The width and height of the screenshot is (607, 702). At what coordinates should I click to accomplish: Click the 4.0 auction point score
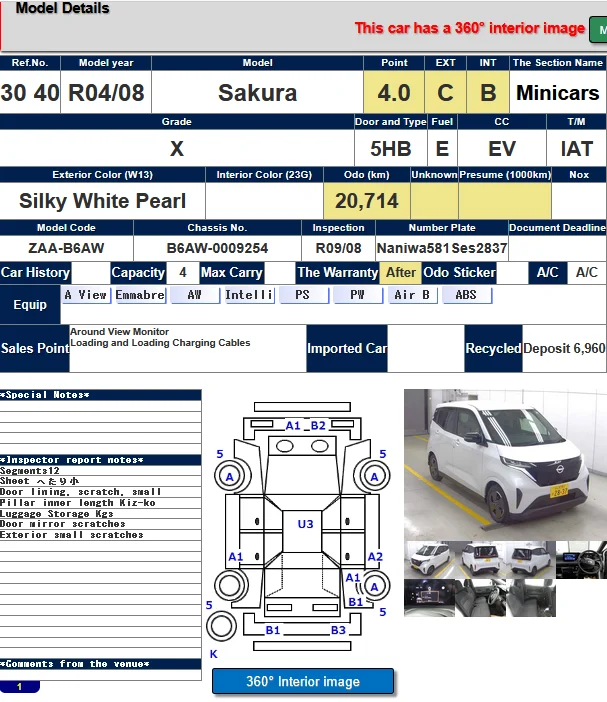click(394, 93)
